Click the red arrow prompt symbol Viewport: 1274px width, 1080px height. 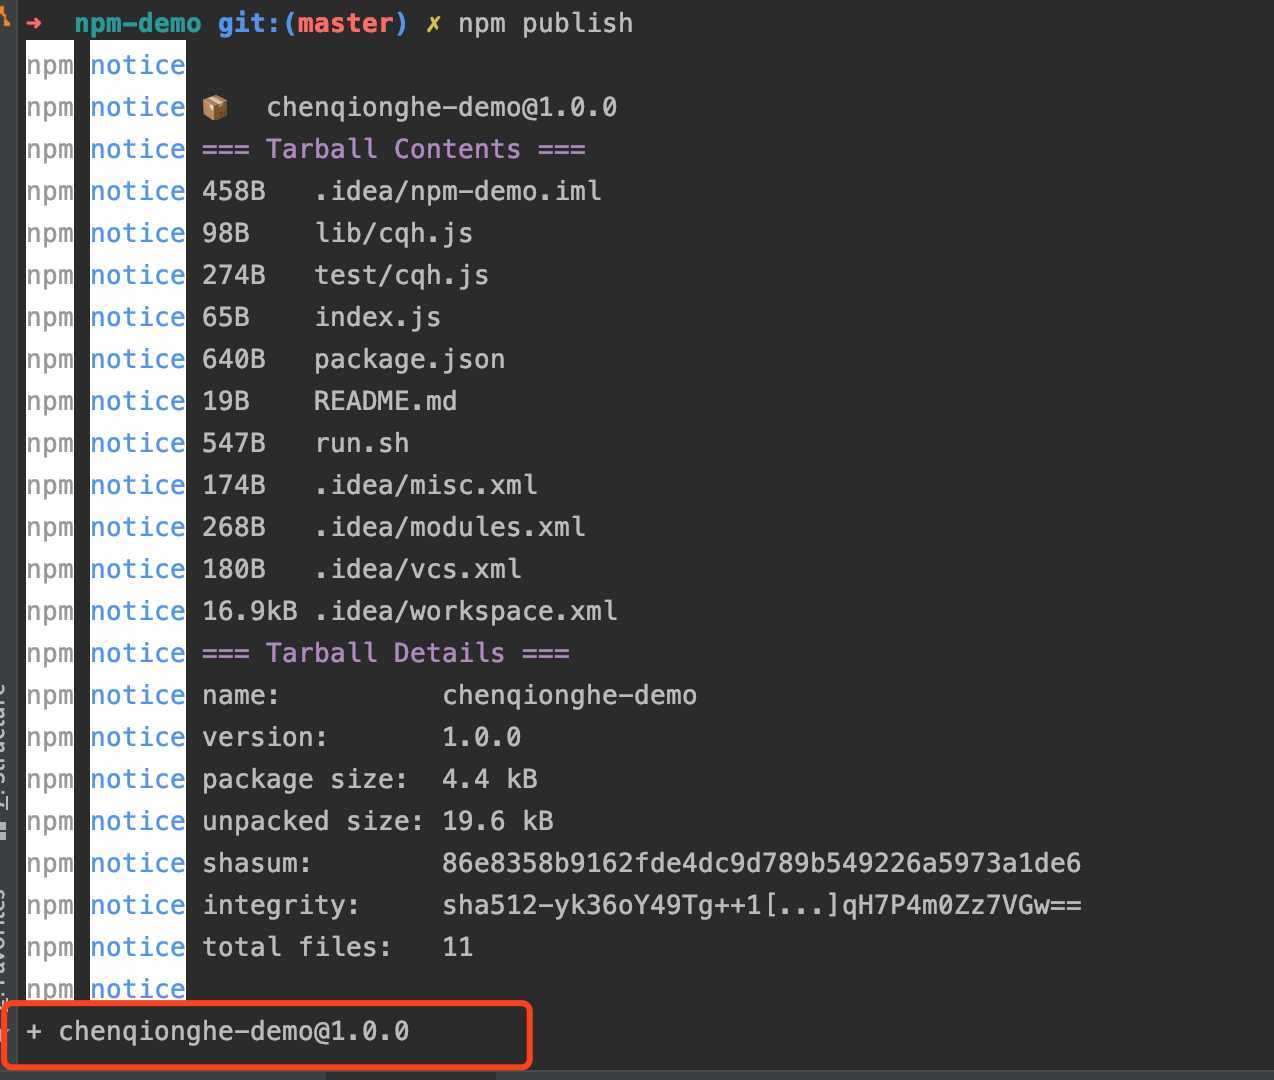pyautogui.click(x=34, y=23)
